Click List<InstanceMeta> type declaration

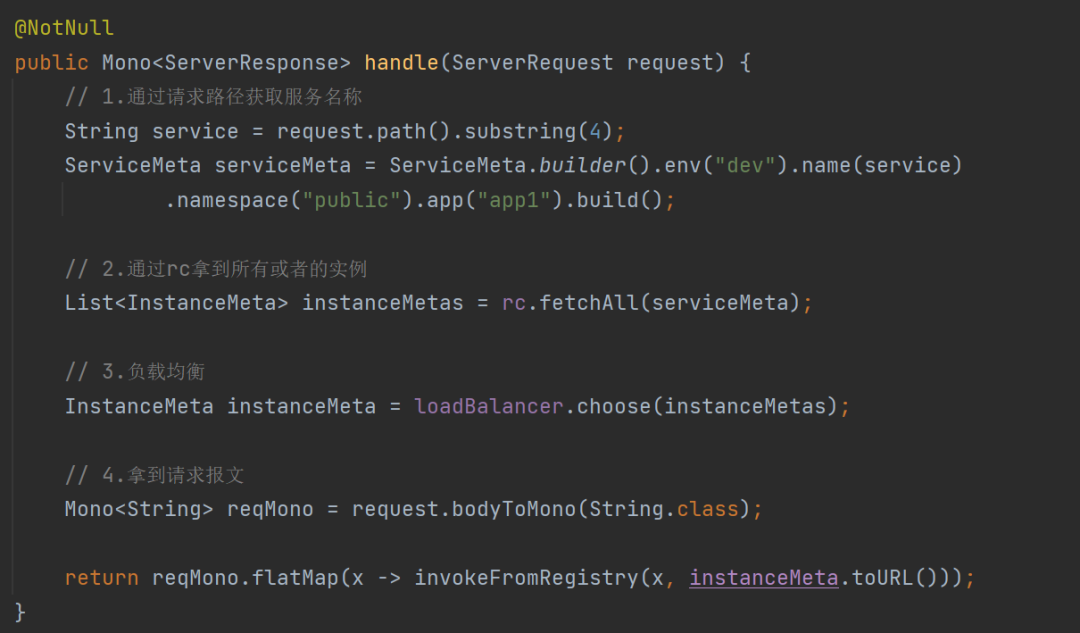pos(176,302)
